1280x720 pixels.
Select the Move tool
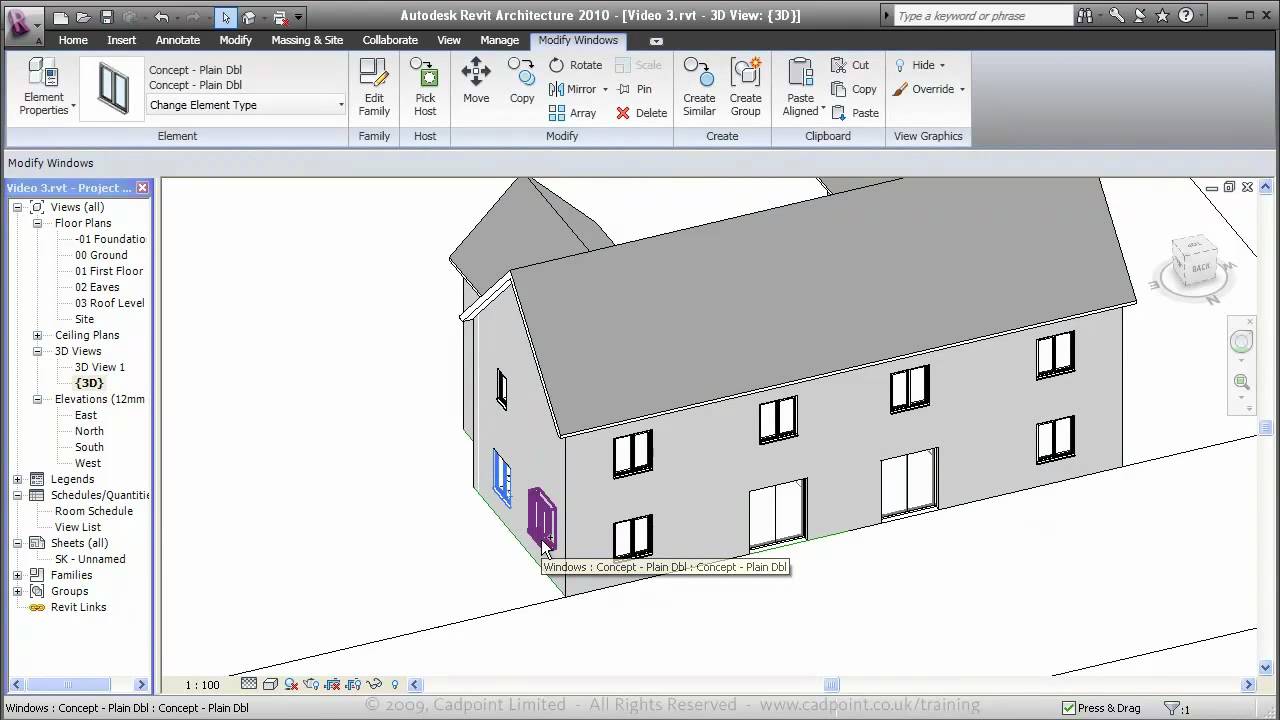(x=476, y=81)
